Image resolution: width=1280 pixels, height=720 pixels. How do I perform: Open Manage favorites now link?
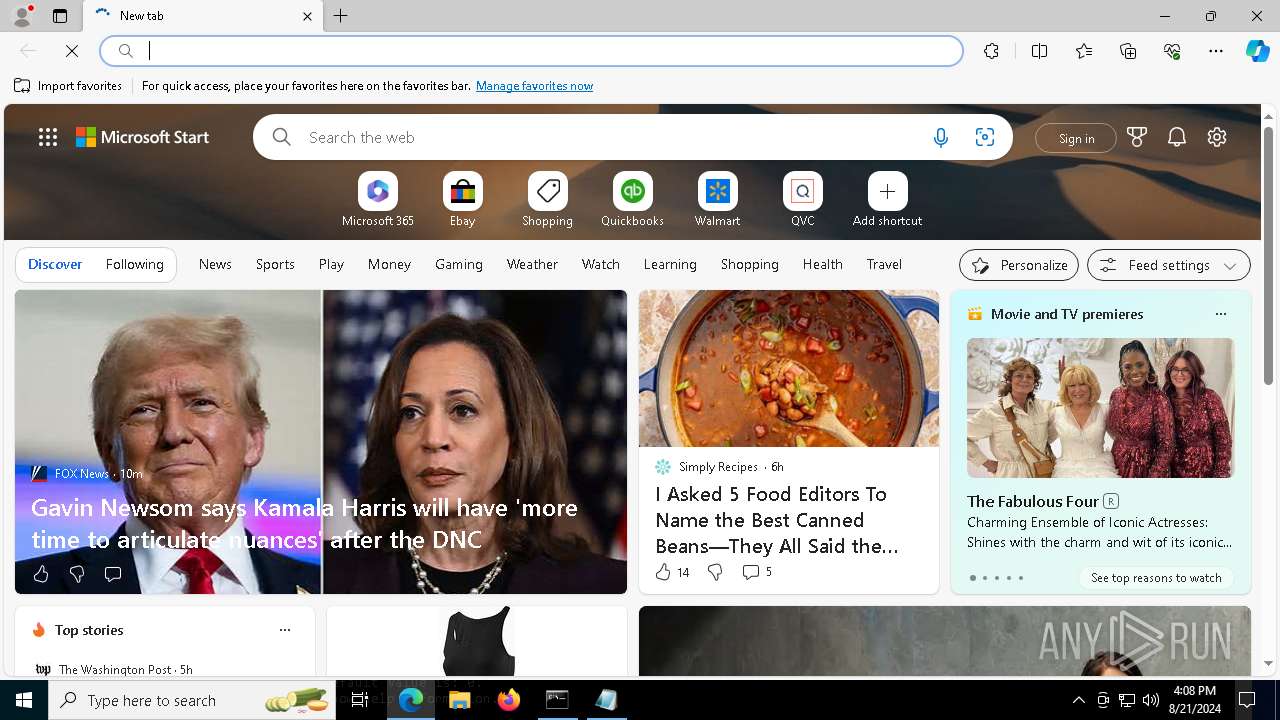coord(534,86)
